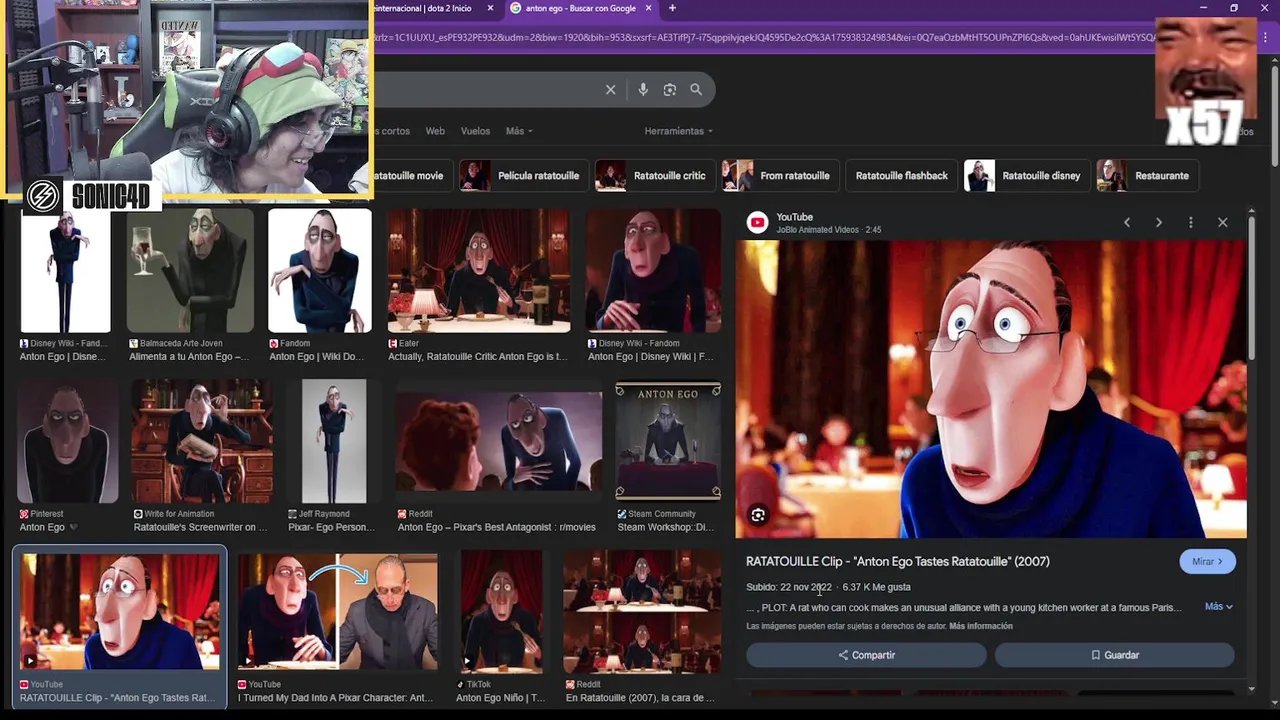
Task: Open Pinterest 'Anton Ego' thumbnail
Action: 68,442
